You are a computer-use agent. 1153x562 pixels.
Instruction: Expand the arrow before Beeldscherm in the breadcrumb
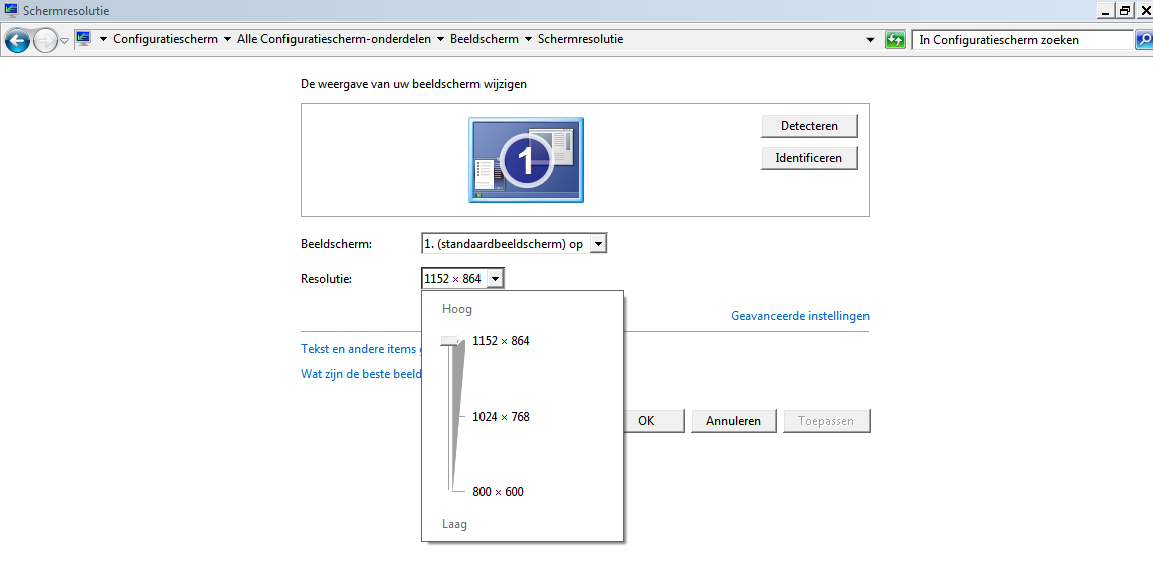[x=440, y=39]
